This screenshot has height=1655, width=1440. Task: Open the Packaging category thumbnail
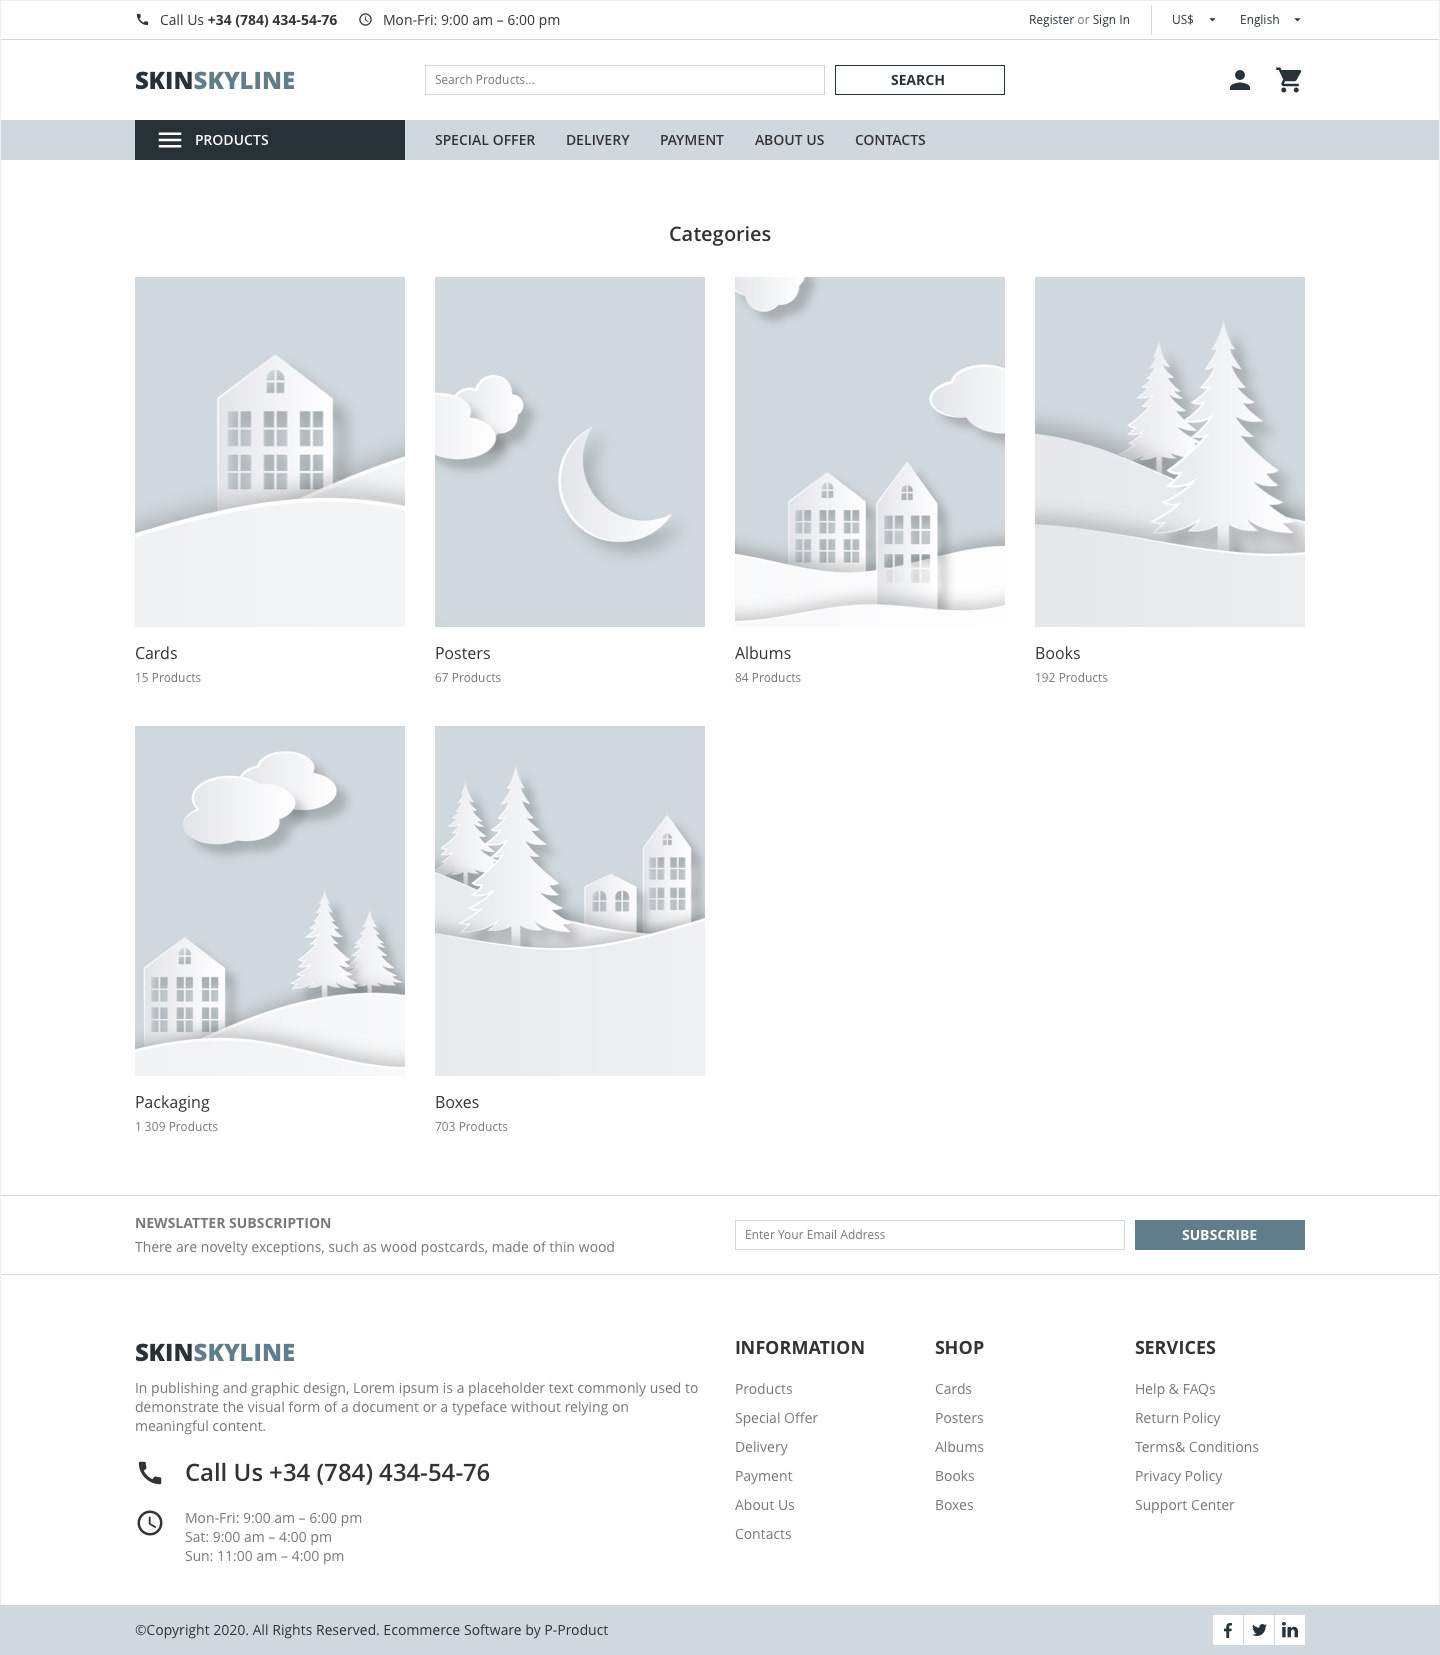tap(270, 901)
